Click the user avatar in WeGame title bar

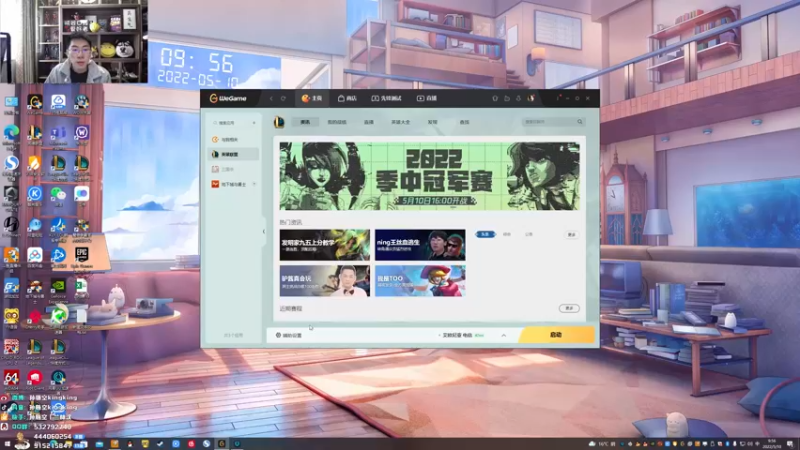pyautogui.click(x=531, y=98)
